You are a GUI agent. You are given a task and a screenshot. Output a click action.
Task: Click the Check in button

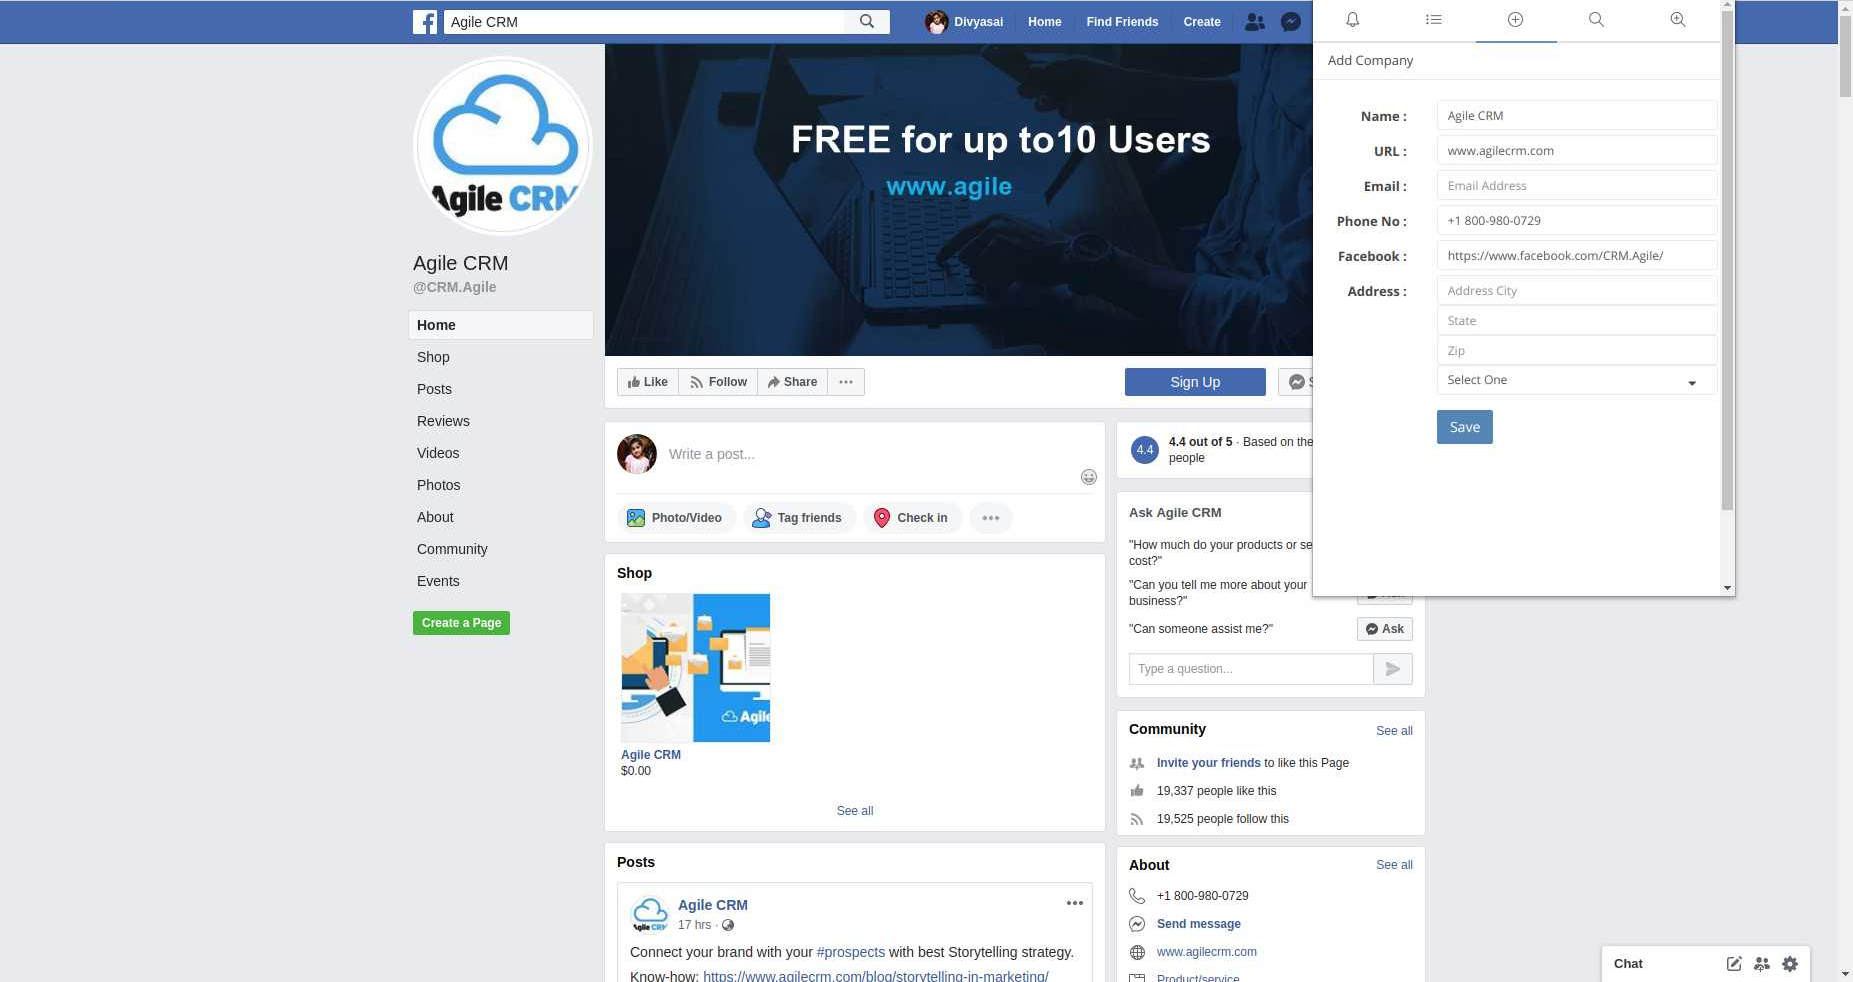click(911, 518)
